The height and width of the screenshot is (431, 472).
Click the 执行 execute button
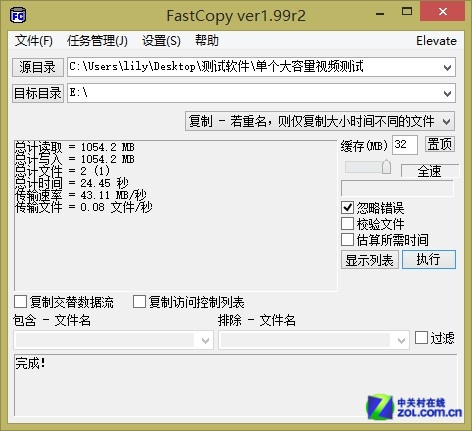(x=429, y=259)
